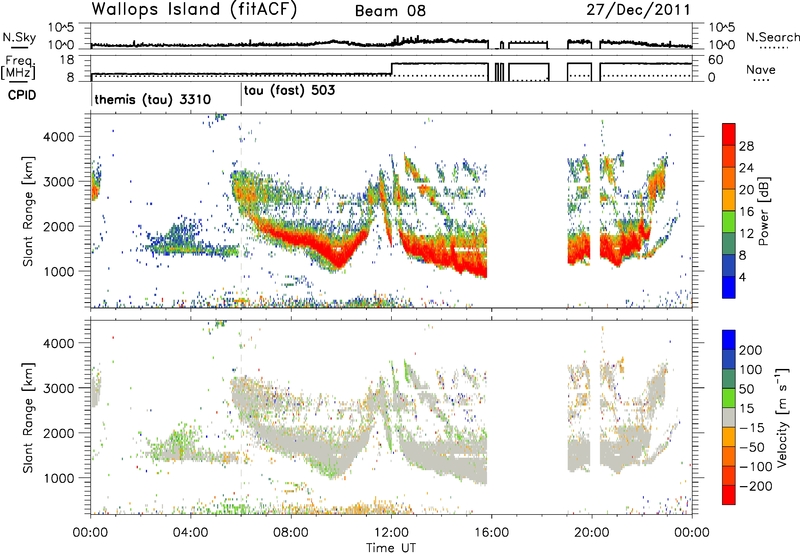Click the 'N.Search' legend label

click(x=772, y=37)
